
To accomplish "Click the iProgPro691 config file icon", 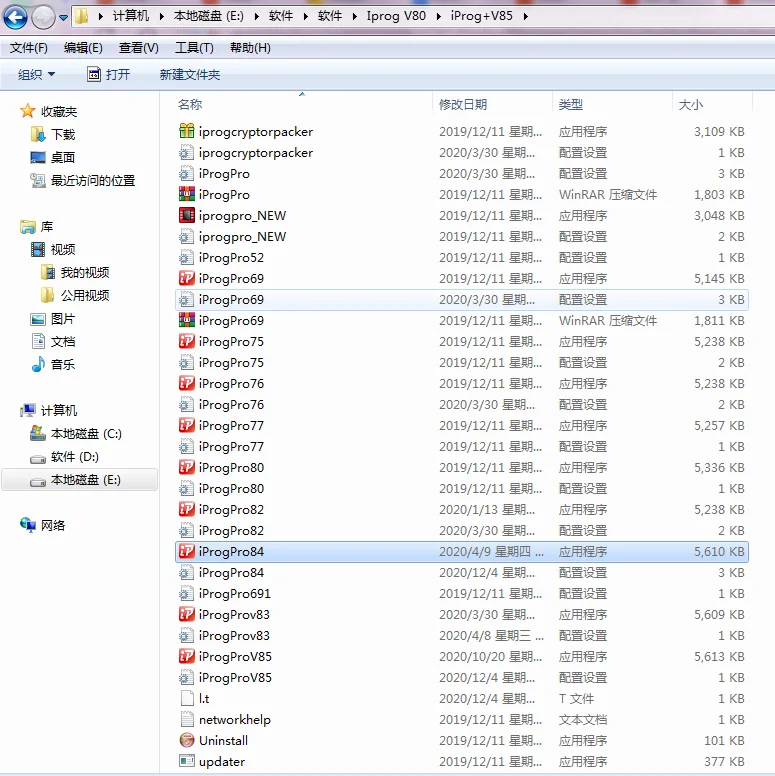I will pyautogui.click(x=187, y=593).
